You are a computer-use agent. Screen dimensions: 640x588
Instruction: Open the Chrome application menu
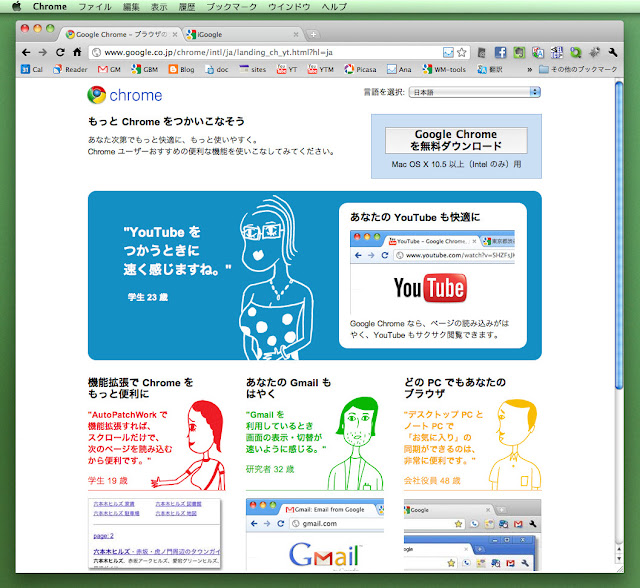[x=50, y=7]
